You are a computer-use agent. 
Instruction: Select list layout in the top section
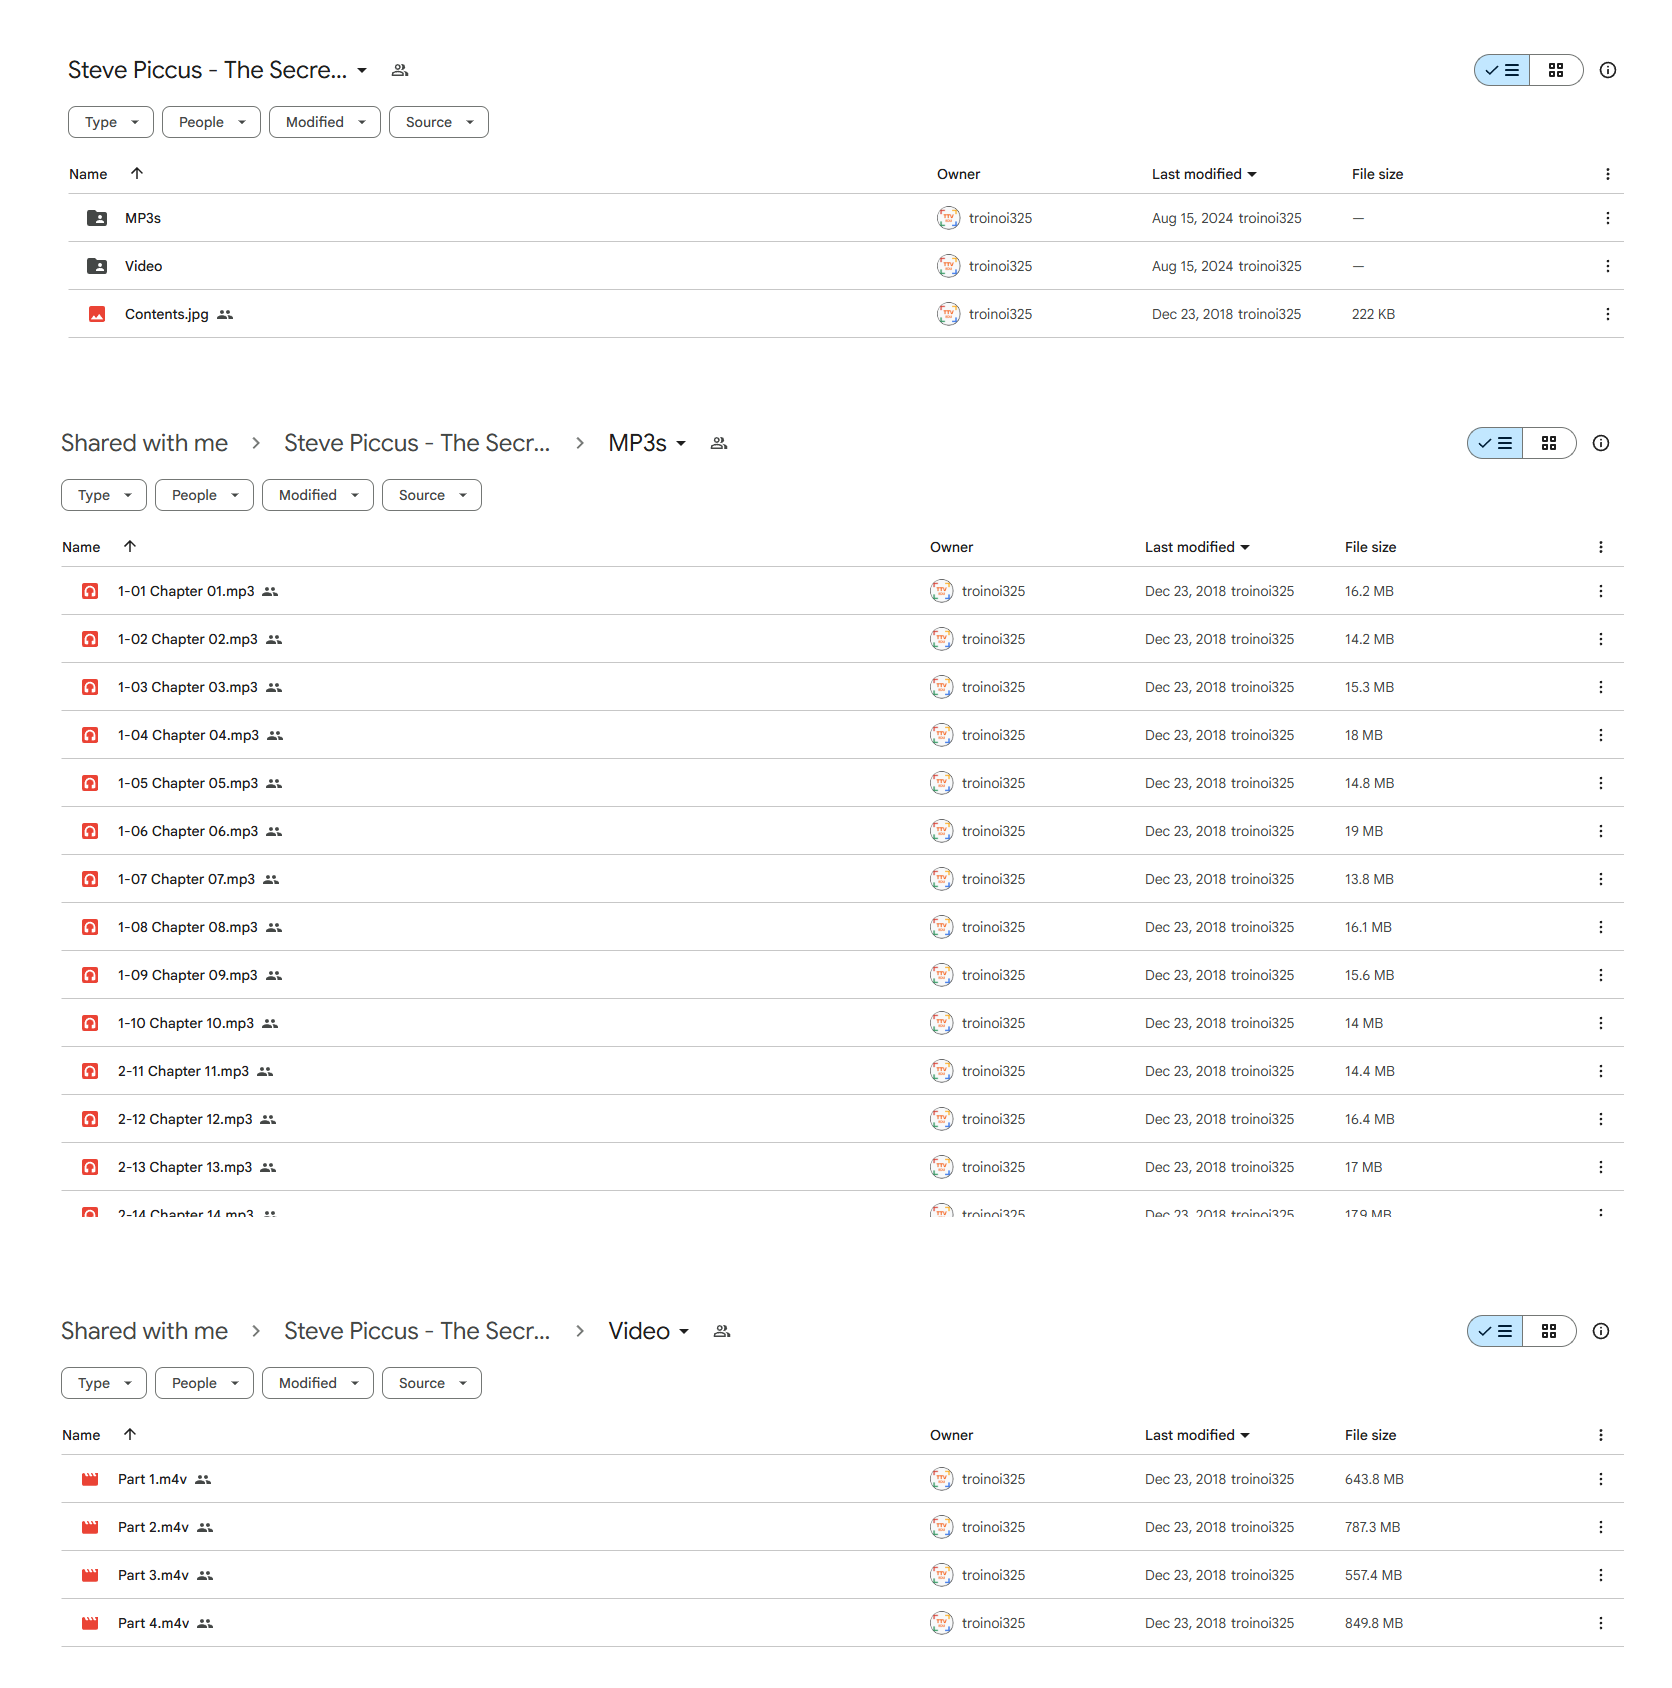pyautogui.click(x=1502, y=70)
